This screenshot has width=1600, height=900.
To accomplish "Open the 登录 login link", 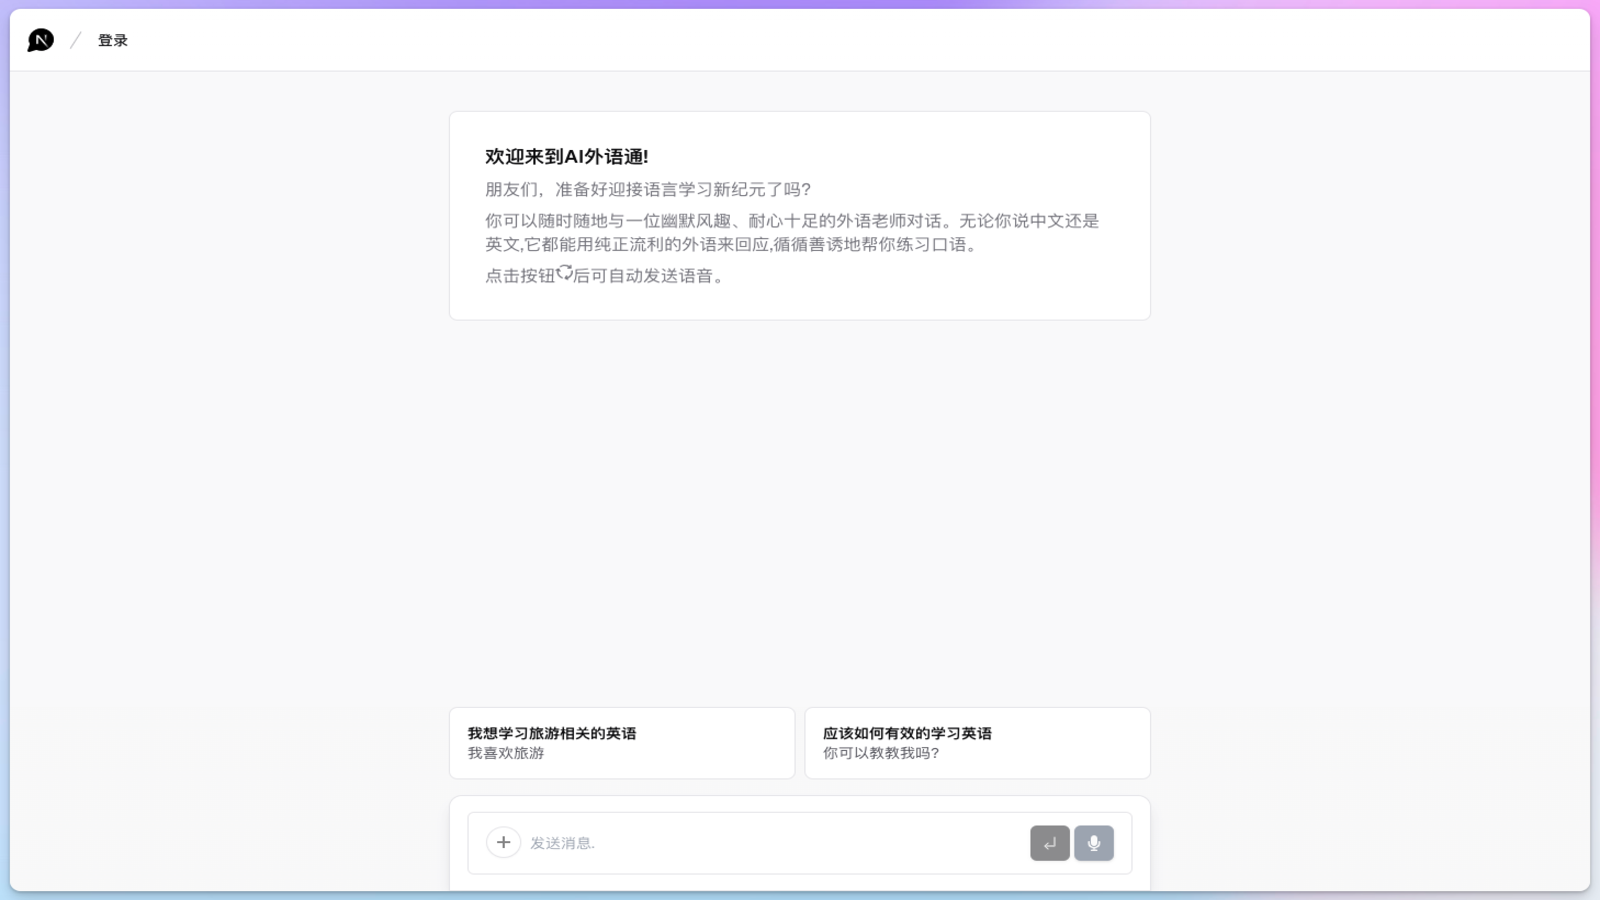I will point(113,41).
